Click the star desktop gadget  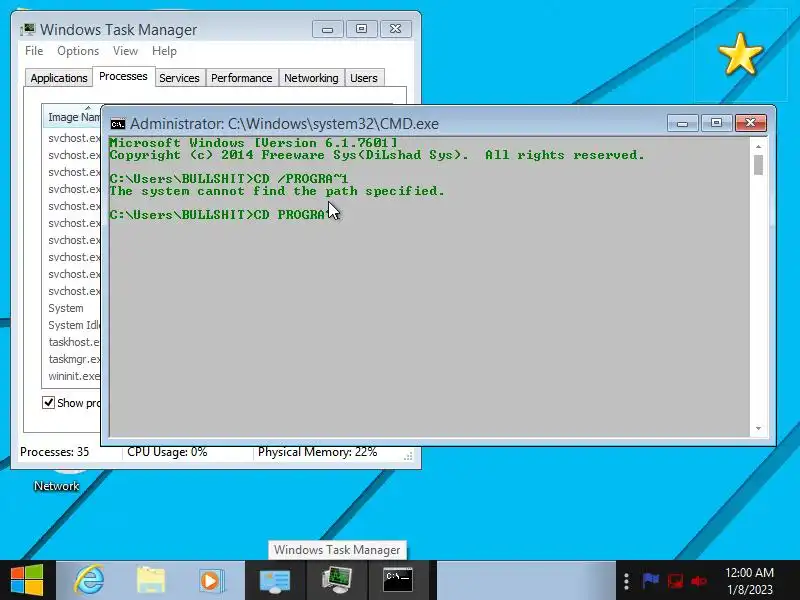(x=740, y=55)
